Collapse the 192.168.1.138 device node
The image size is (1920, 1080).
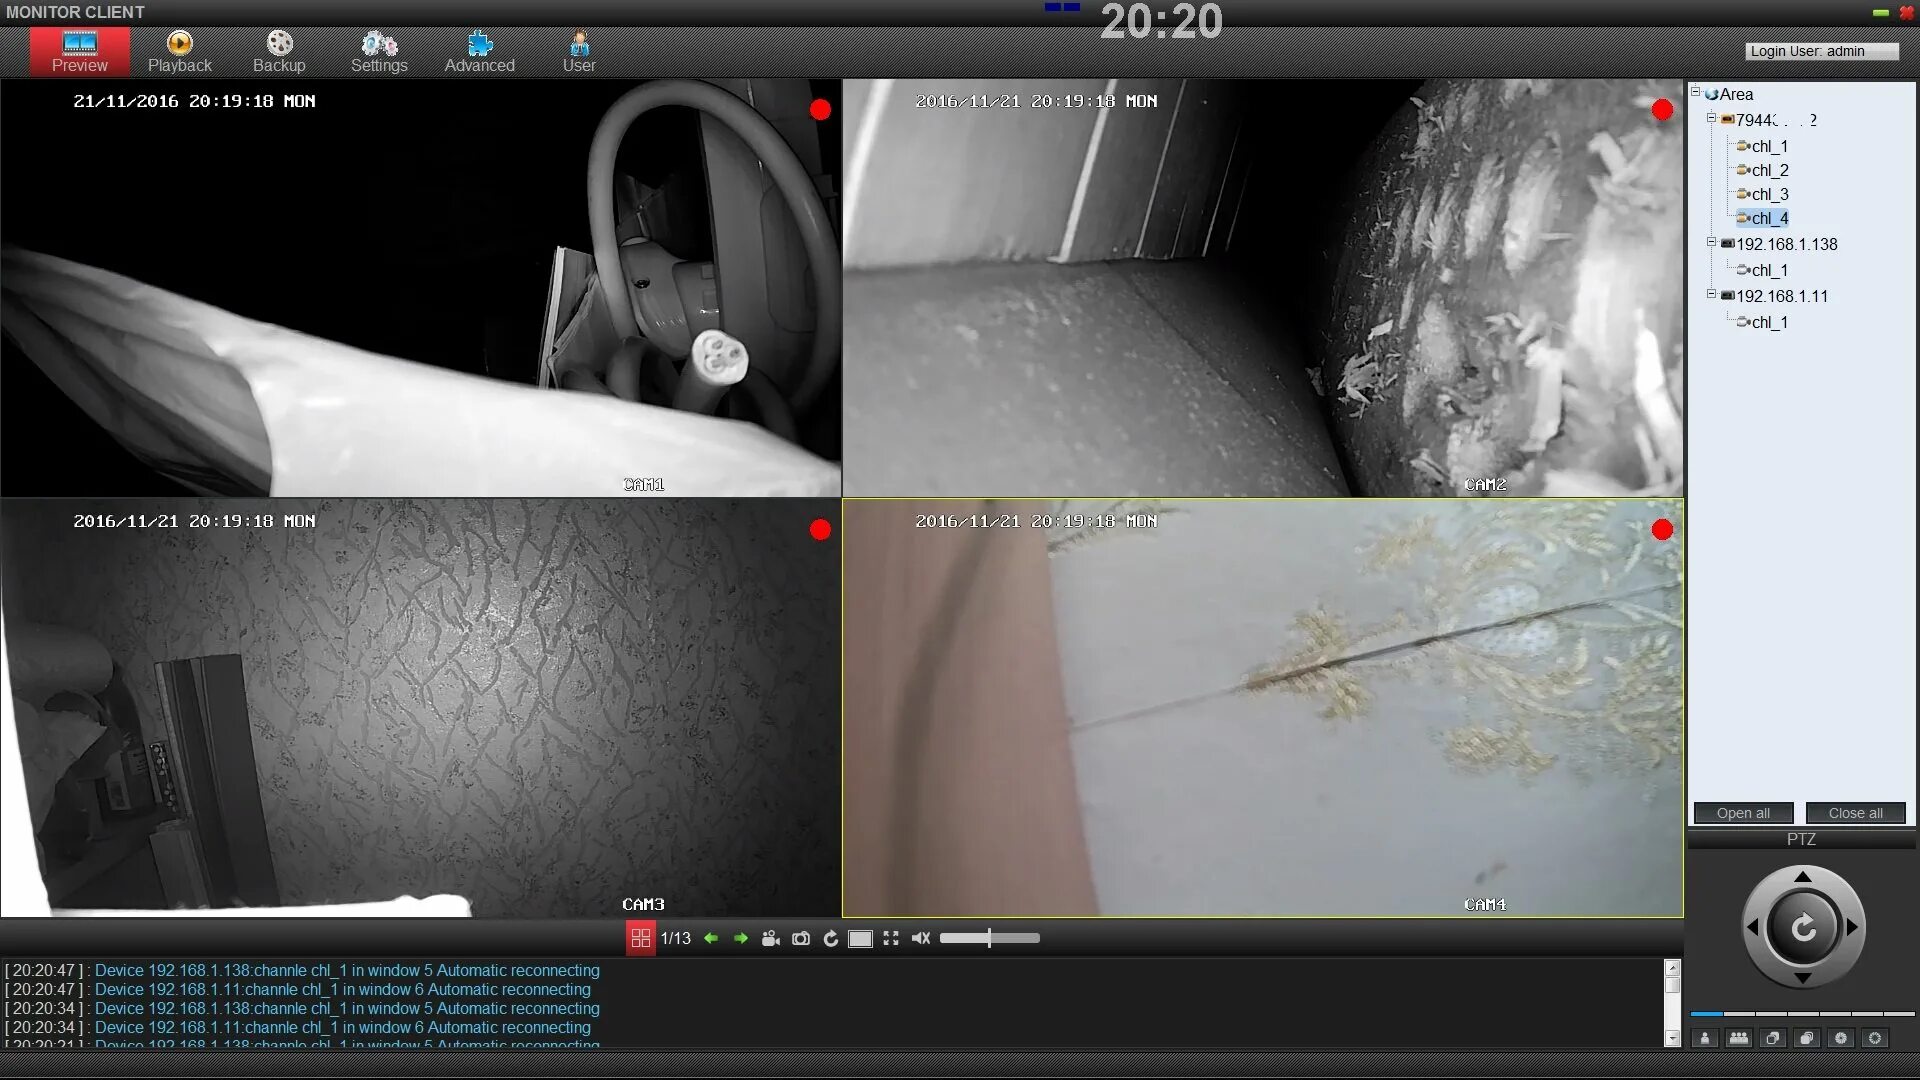tap(1711, 242)
